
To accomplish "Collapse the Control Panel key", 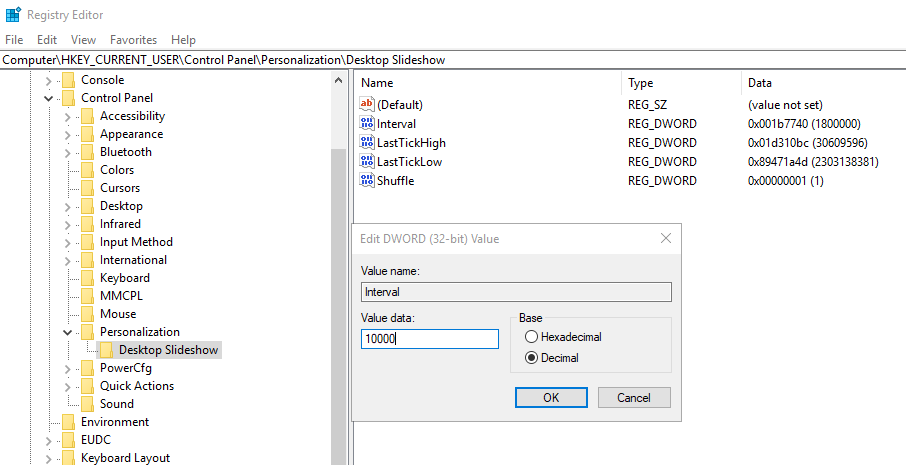I will click(x=49, y=98).
